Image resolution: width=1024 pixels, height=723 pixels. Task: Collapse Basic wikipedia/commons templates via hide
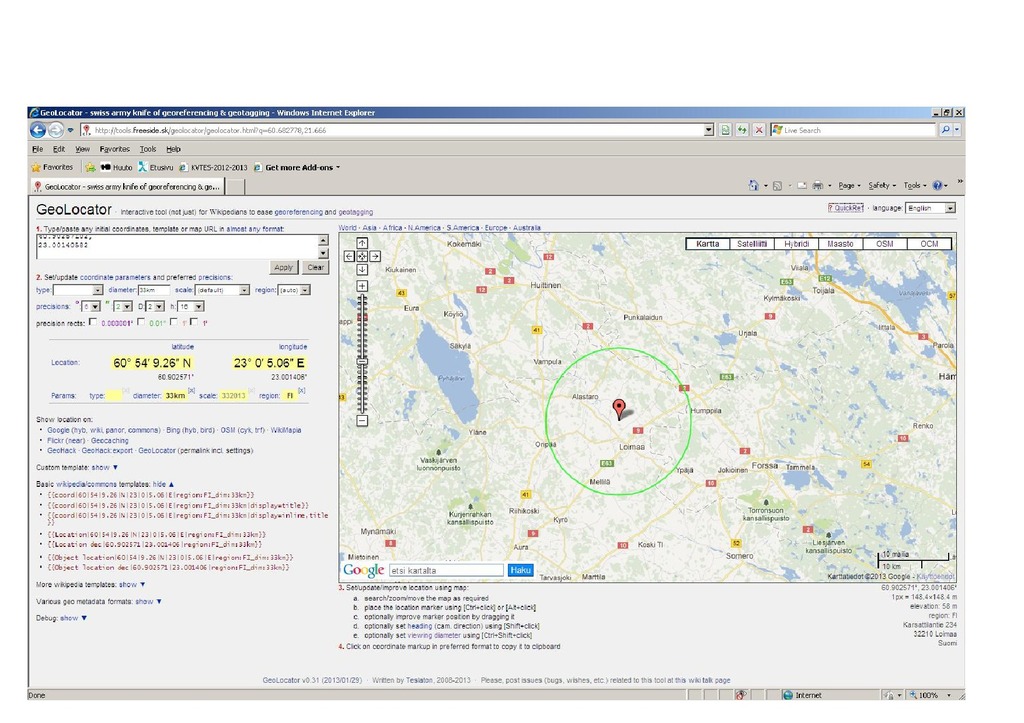click(163, 484)
